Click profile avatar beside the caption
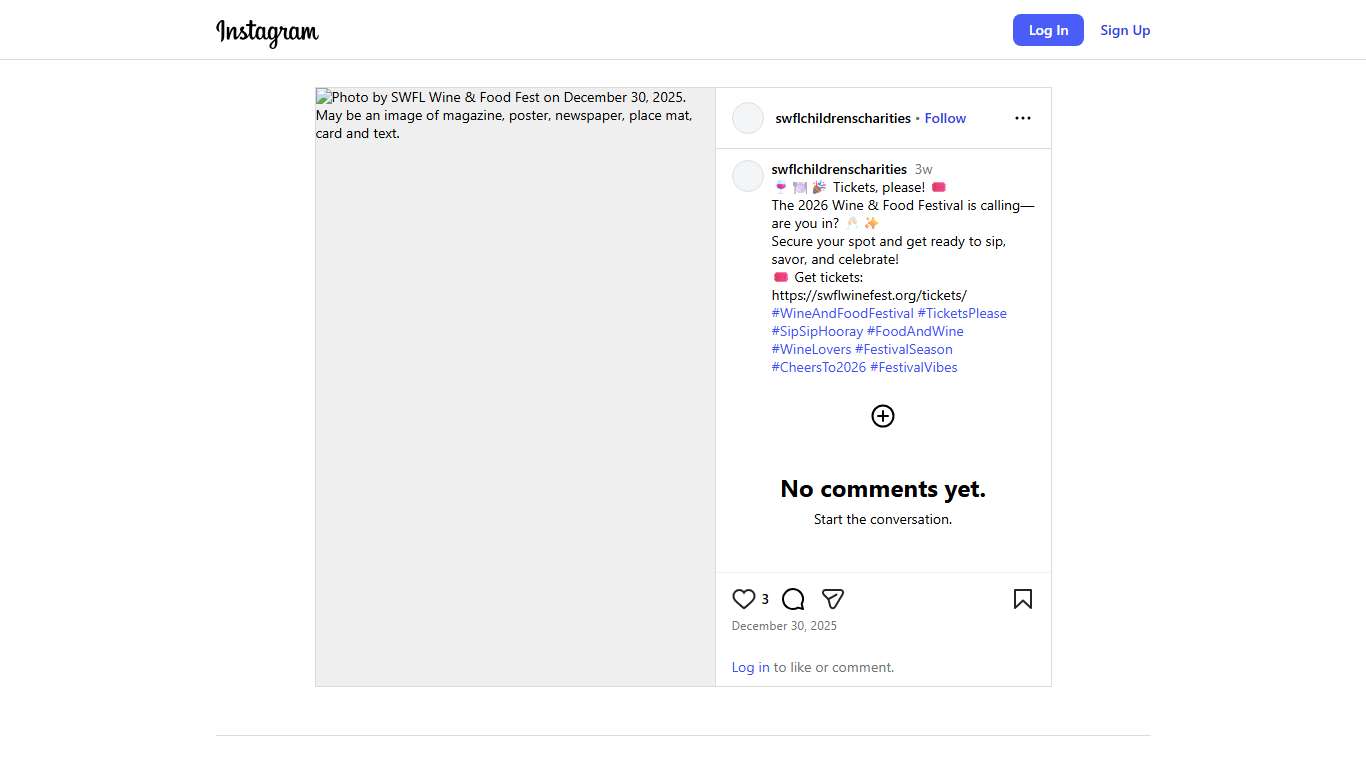Screen dimensions: 1366x768 click(748, 176)
